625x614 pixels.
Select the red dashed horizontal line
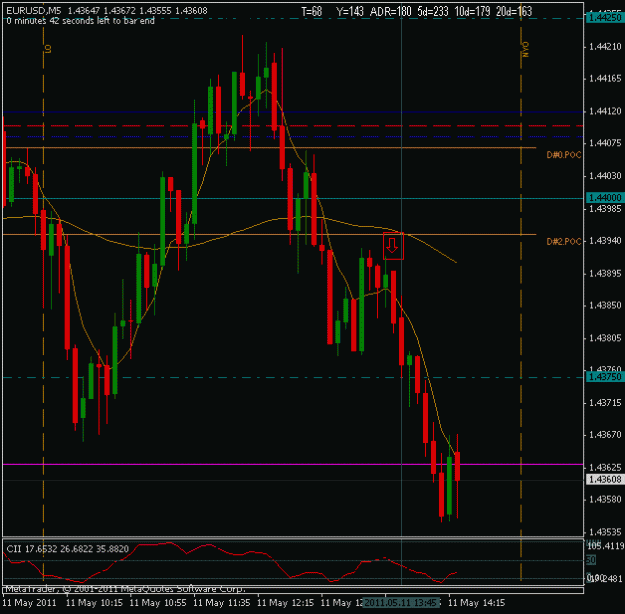coord(293,126)
